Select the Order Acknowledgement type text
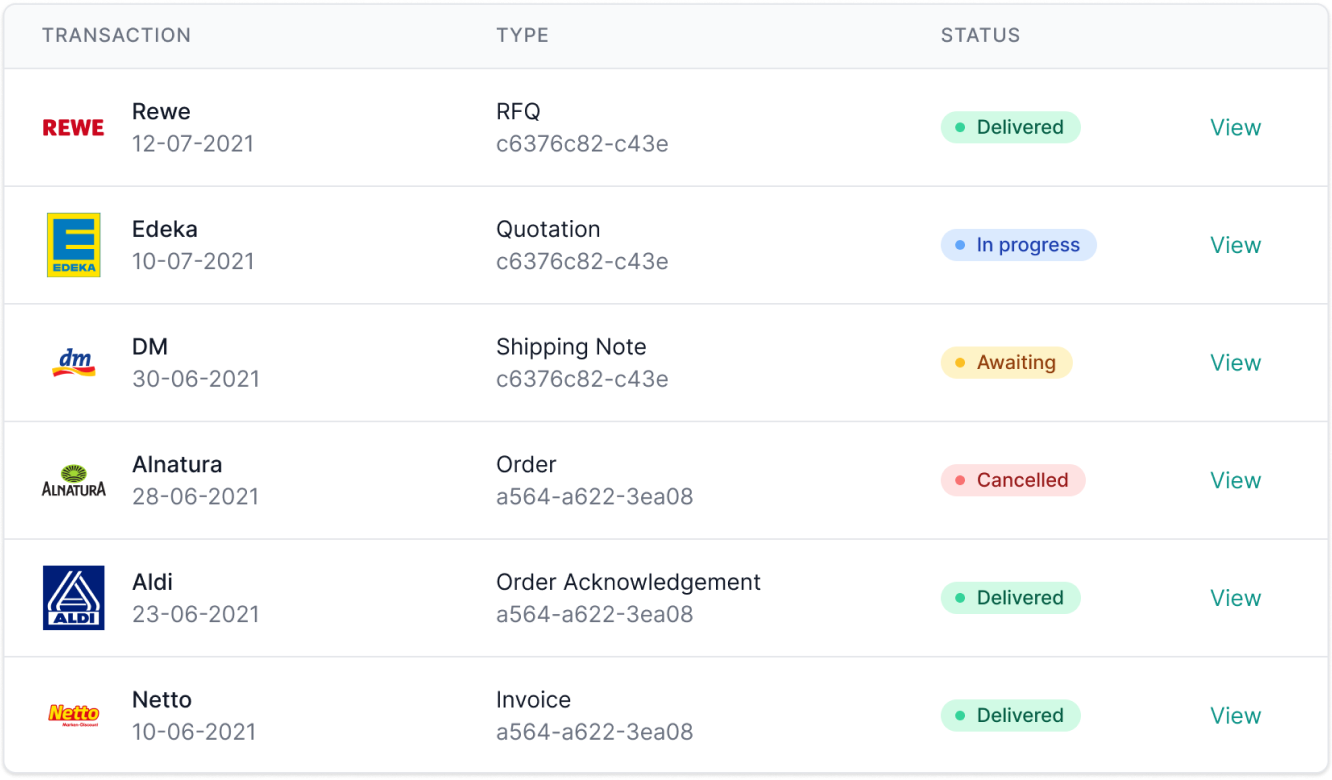The height and width of the screenshot is (780, 1332). pyautogui.click(x=628, y=582)
